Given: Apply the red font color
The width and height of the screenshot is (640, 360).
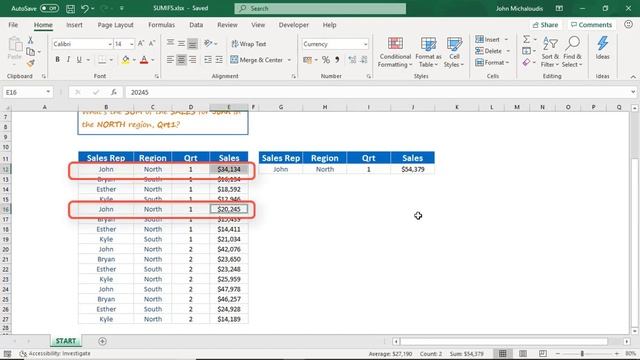Looking at the screenshot, I should pyautogui.click(x=144, y=60).
